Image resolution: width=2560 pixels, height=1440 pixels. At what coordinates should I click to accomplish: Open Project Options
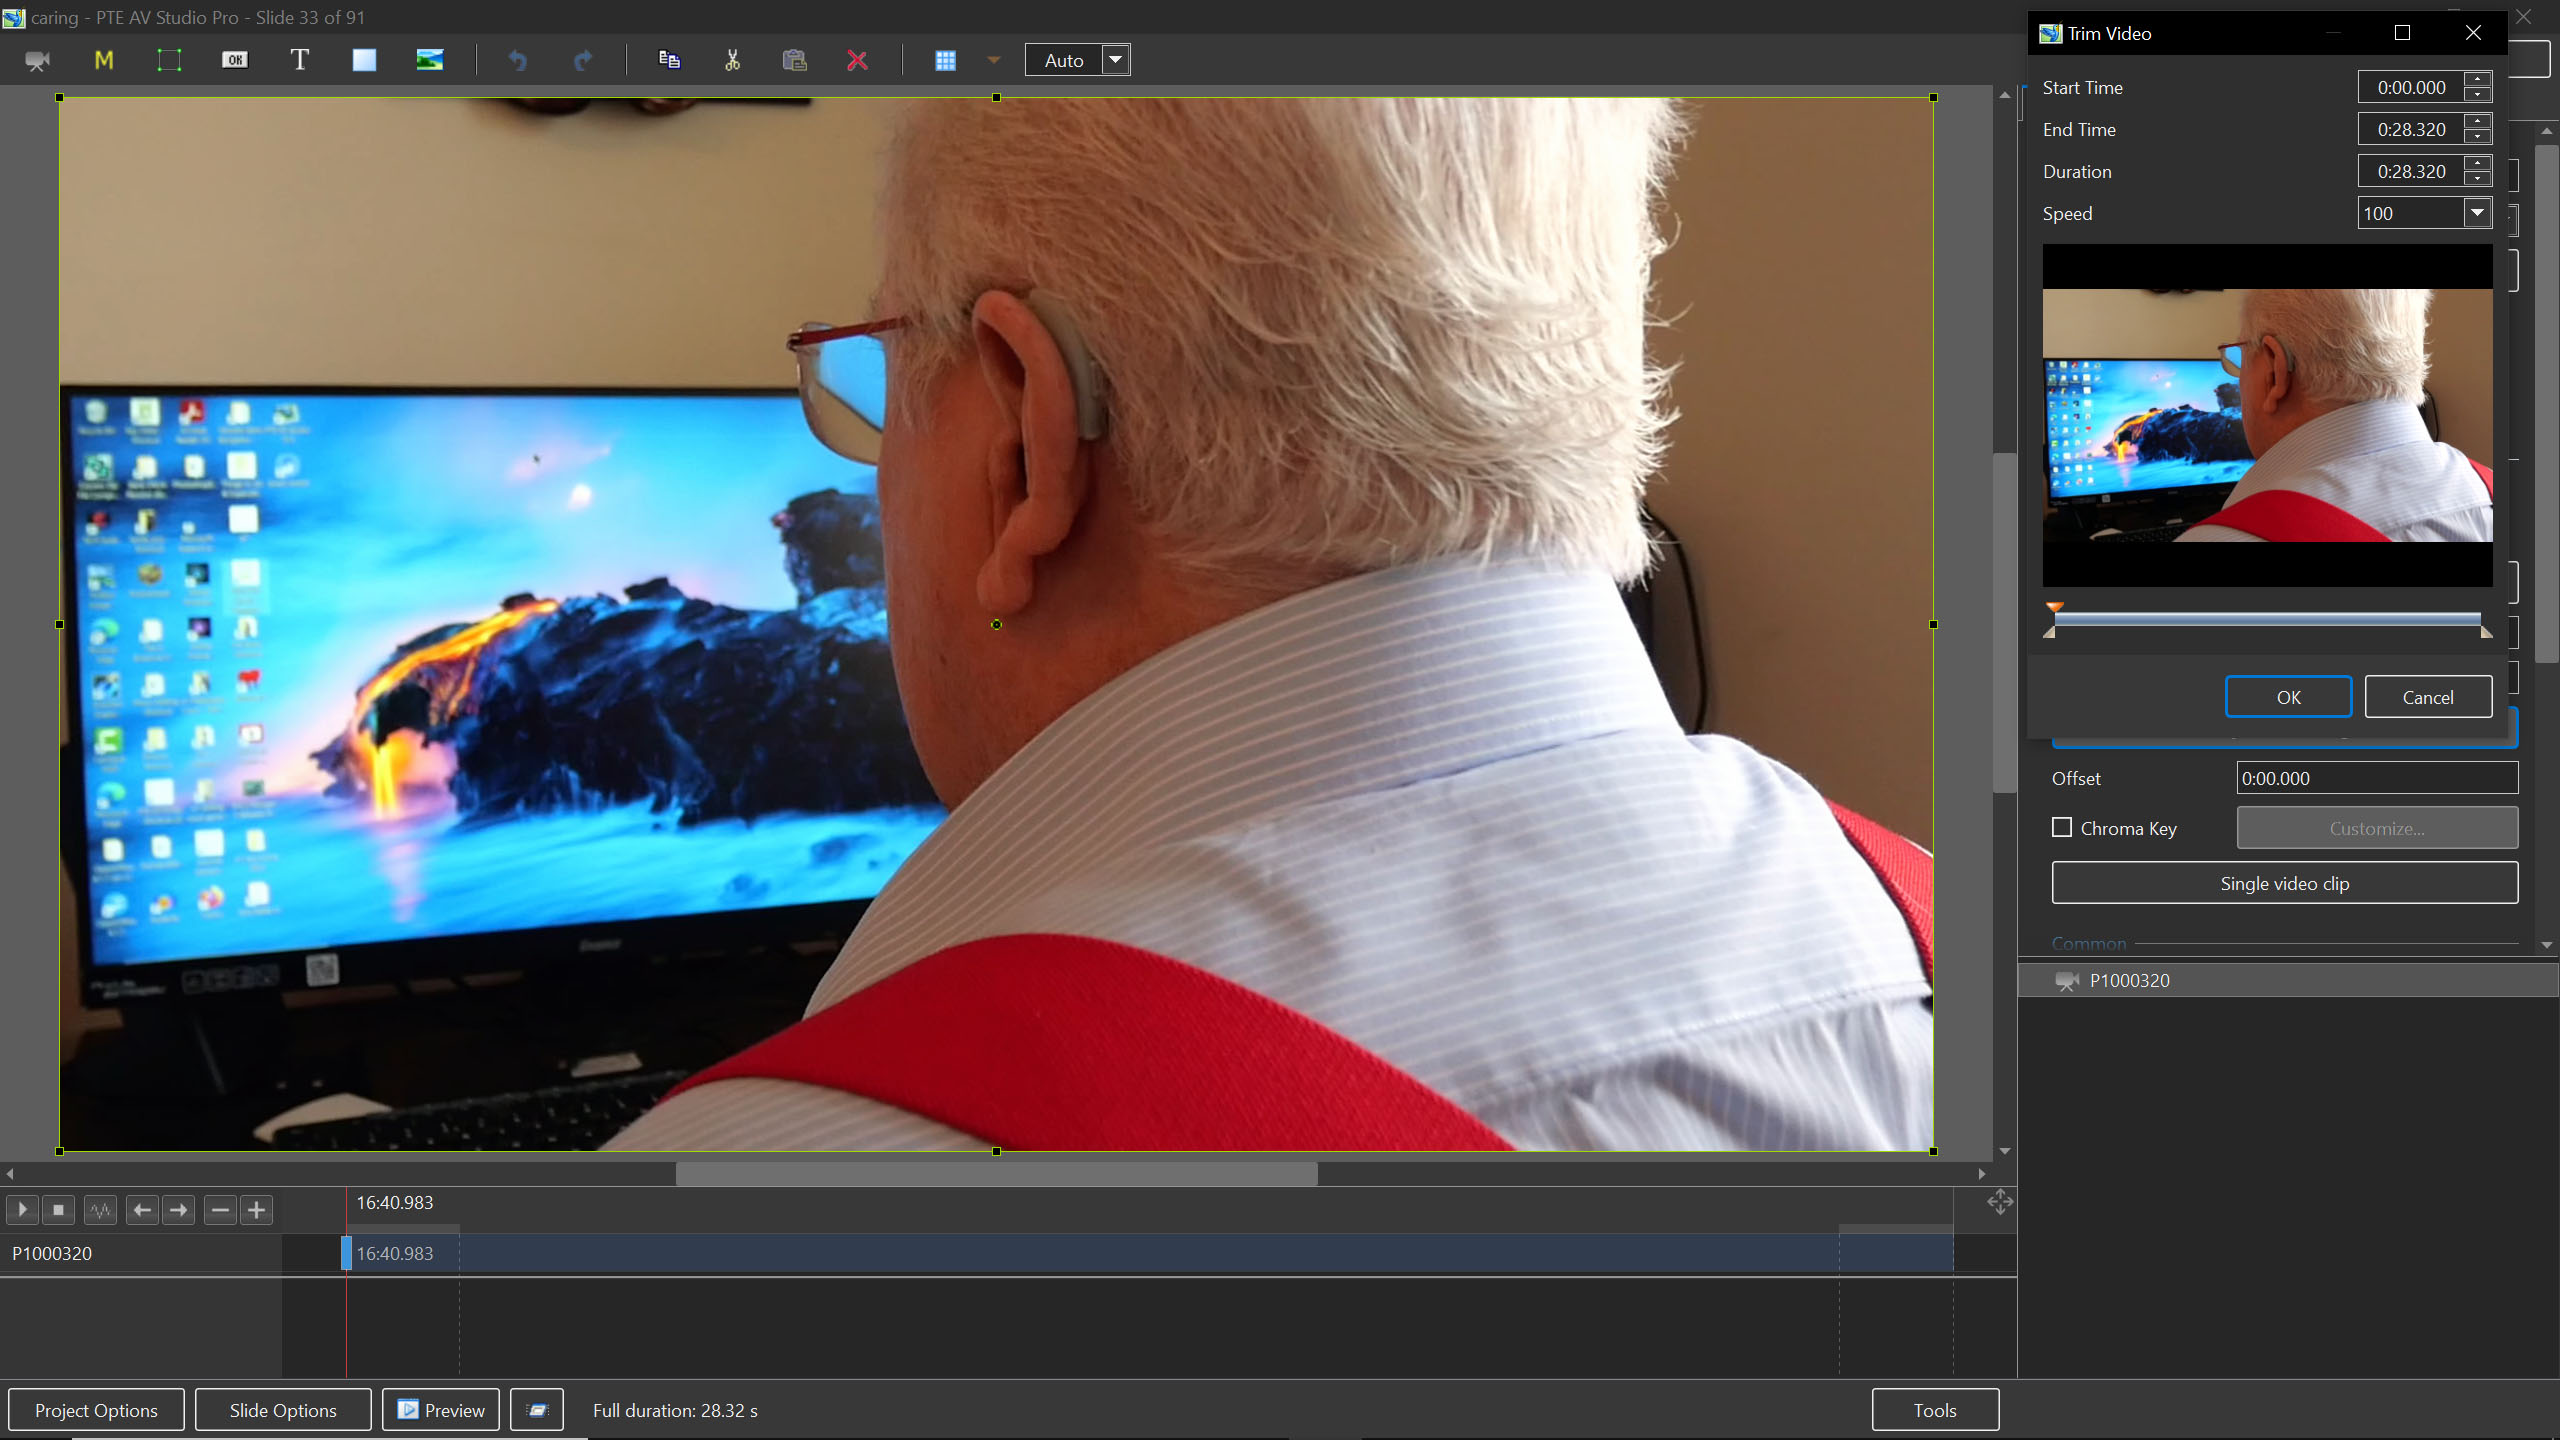pos(96,1410)
